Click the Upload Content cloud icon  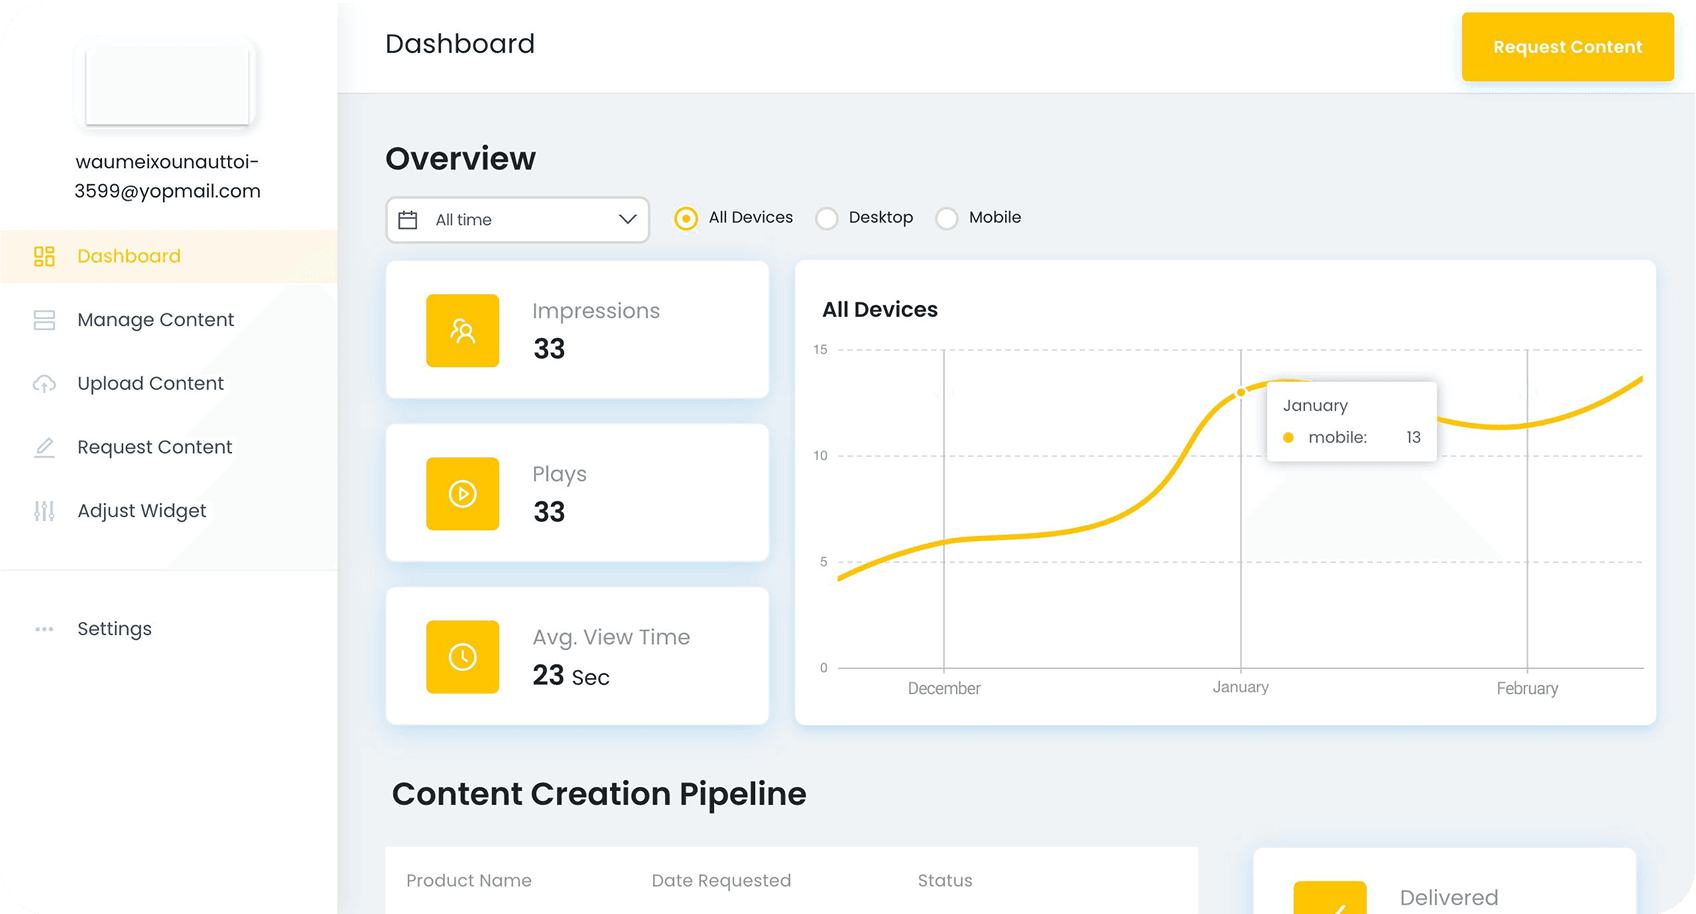click(x=44, y=384)
